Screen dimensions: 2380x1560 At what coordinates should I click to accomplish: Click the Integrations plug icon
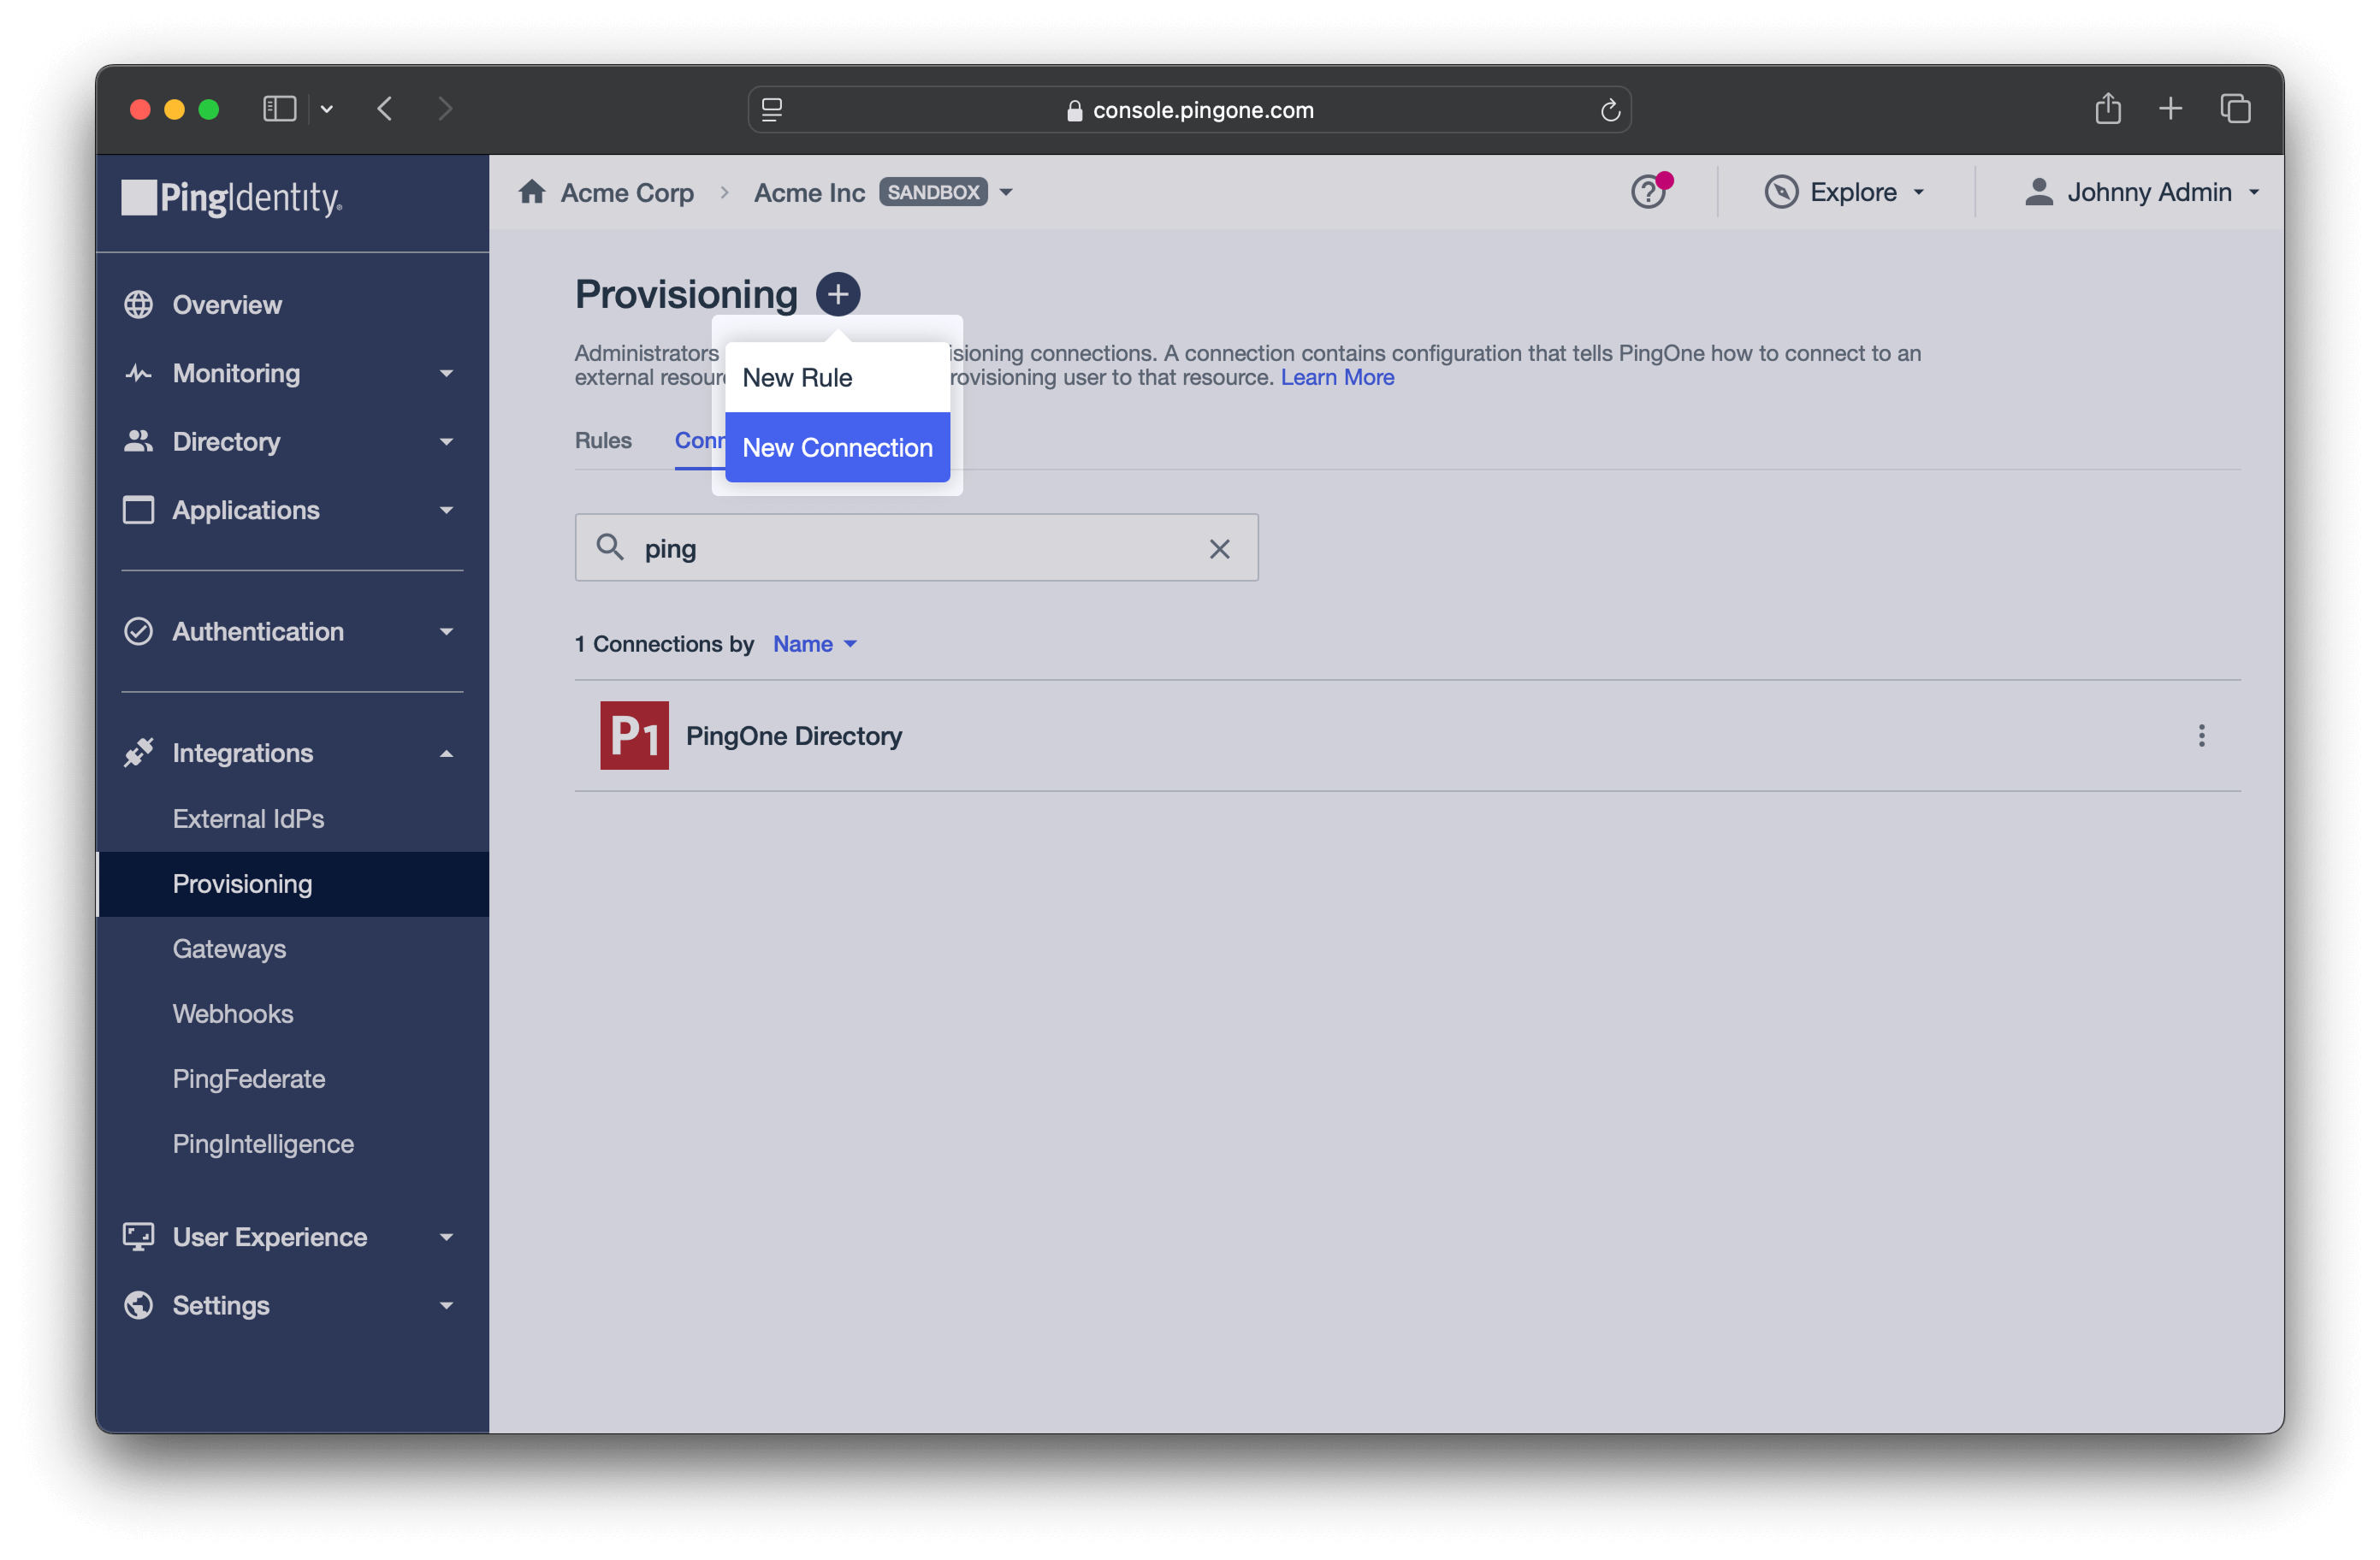138,752
